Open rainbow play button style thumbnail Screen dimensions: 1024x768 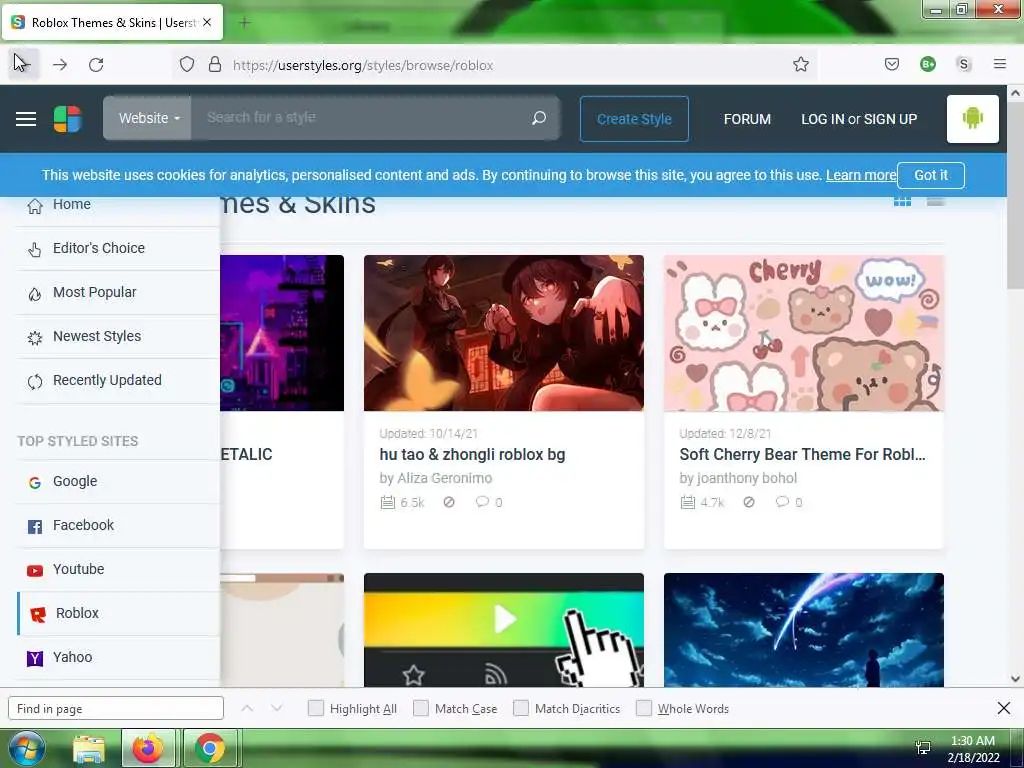504,630
